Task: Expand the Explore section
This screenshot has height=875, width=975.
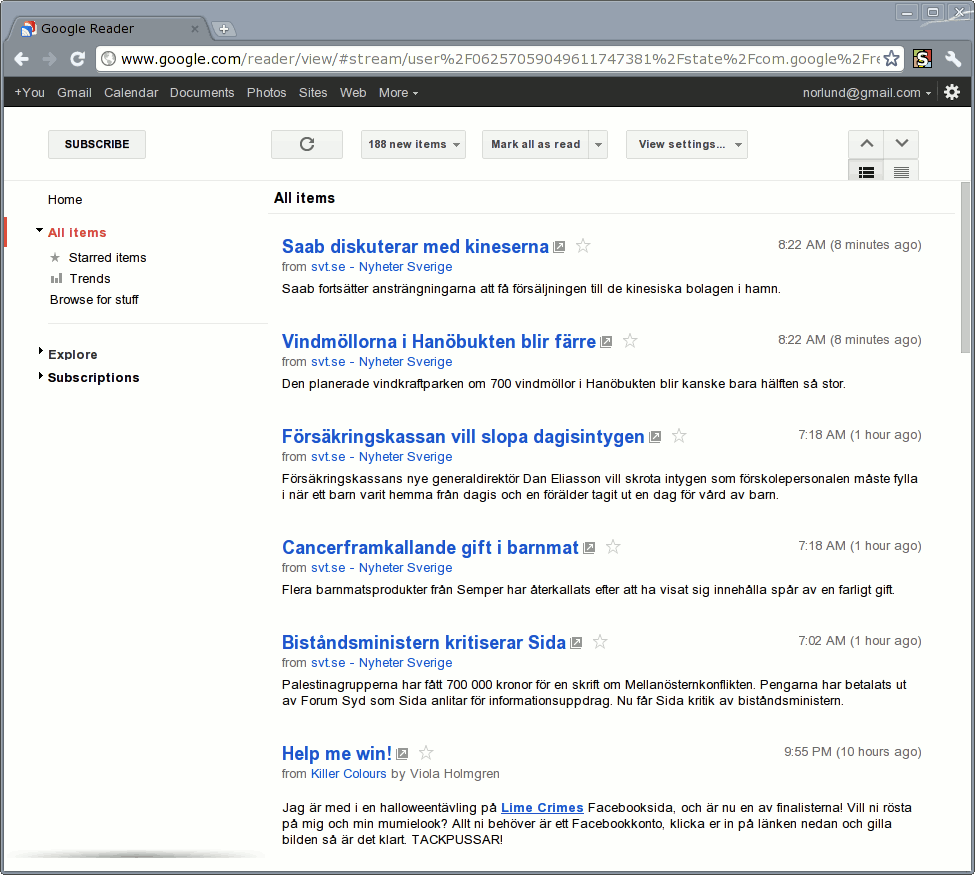Action: [x=40, y=352]
